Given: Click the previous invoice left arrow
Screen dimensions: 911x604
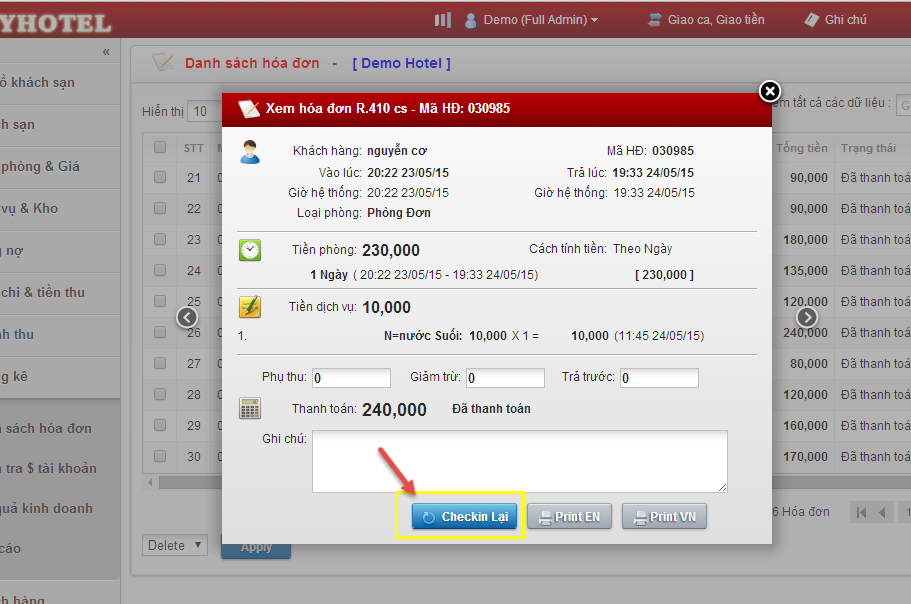Looking at the screenshot, I should (x=187, y=317).
